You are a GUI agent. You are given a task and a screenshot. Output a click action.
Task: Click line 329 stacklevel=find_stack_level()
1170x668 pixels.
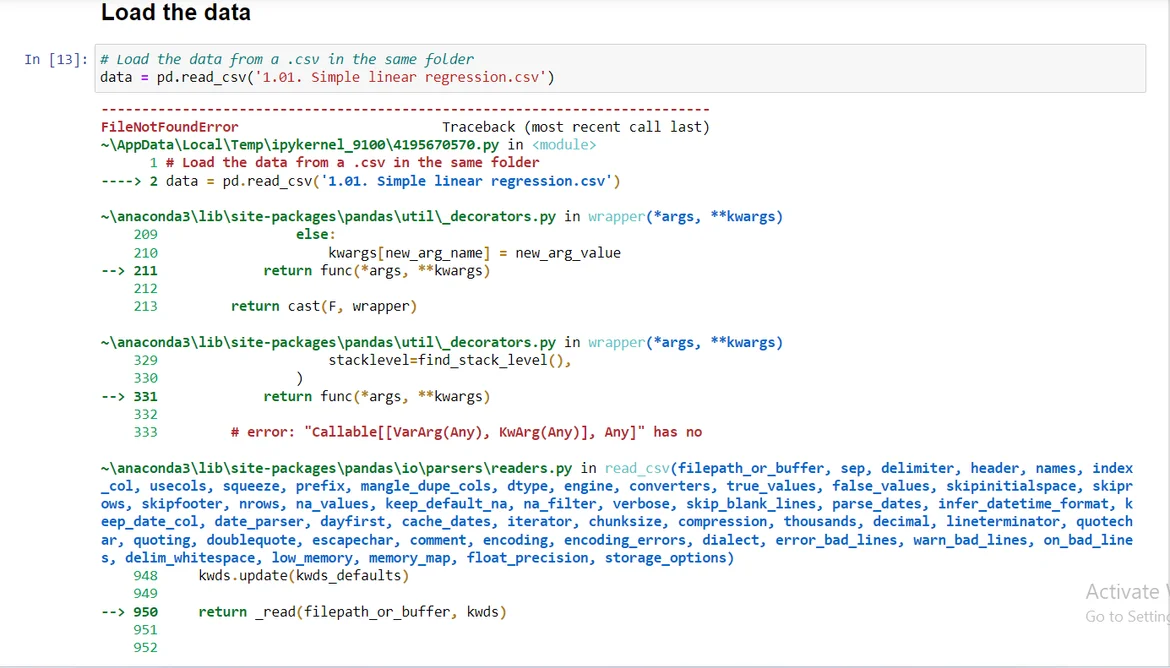tap(449, 360)
